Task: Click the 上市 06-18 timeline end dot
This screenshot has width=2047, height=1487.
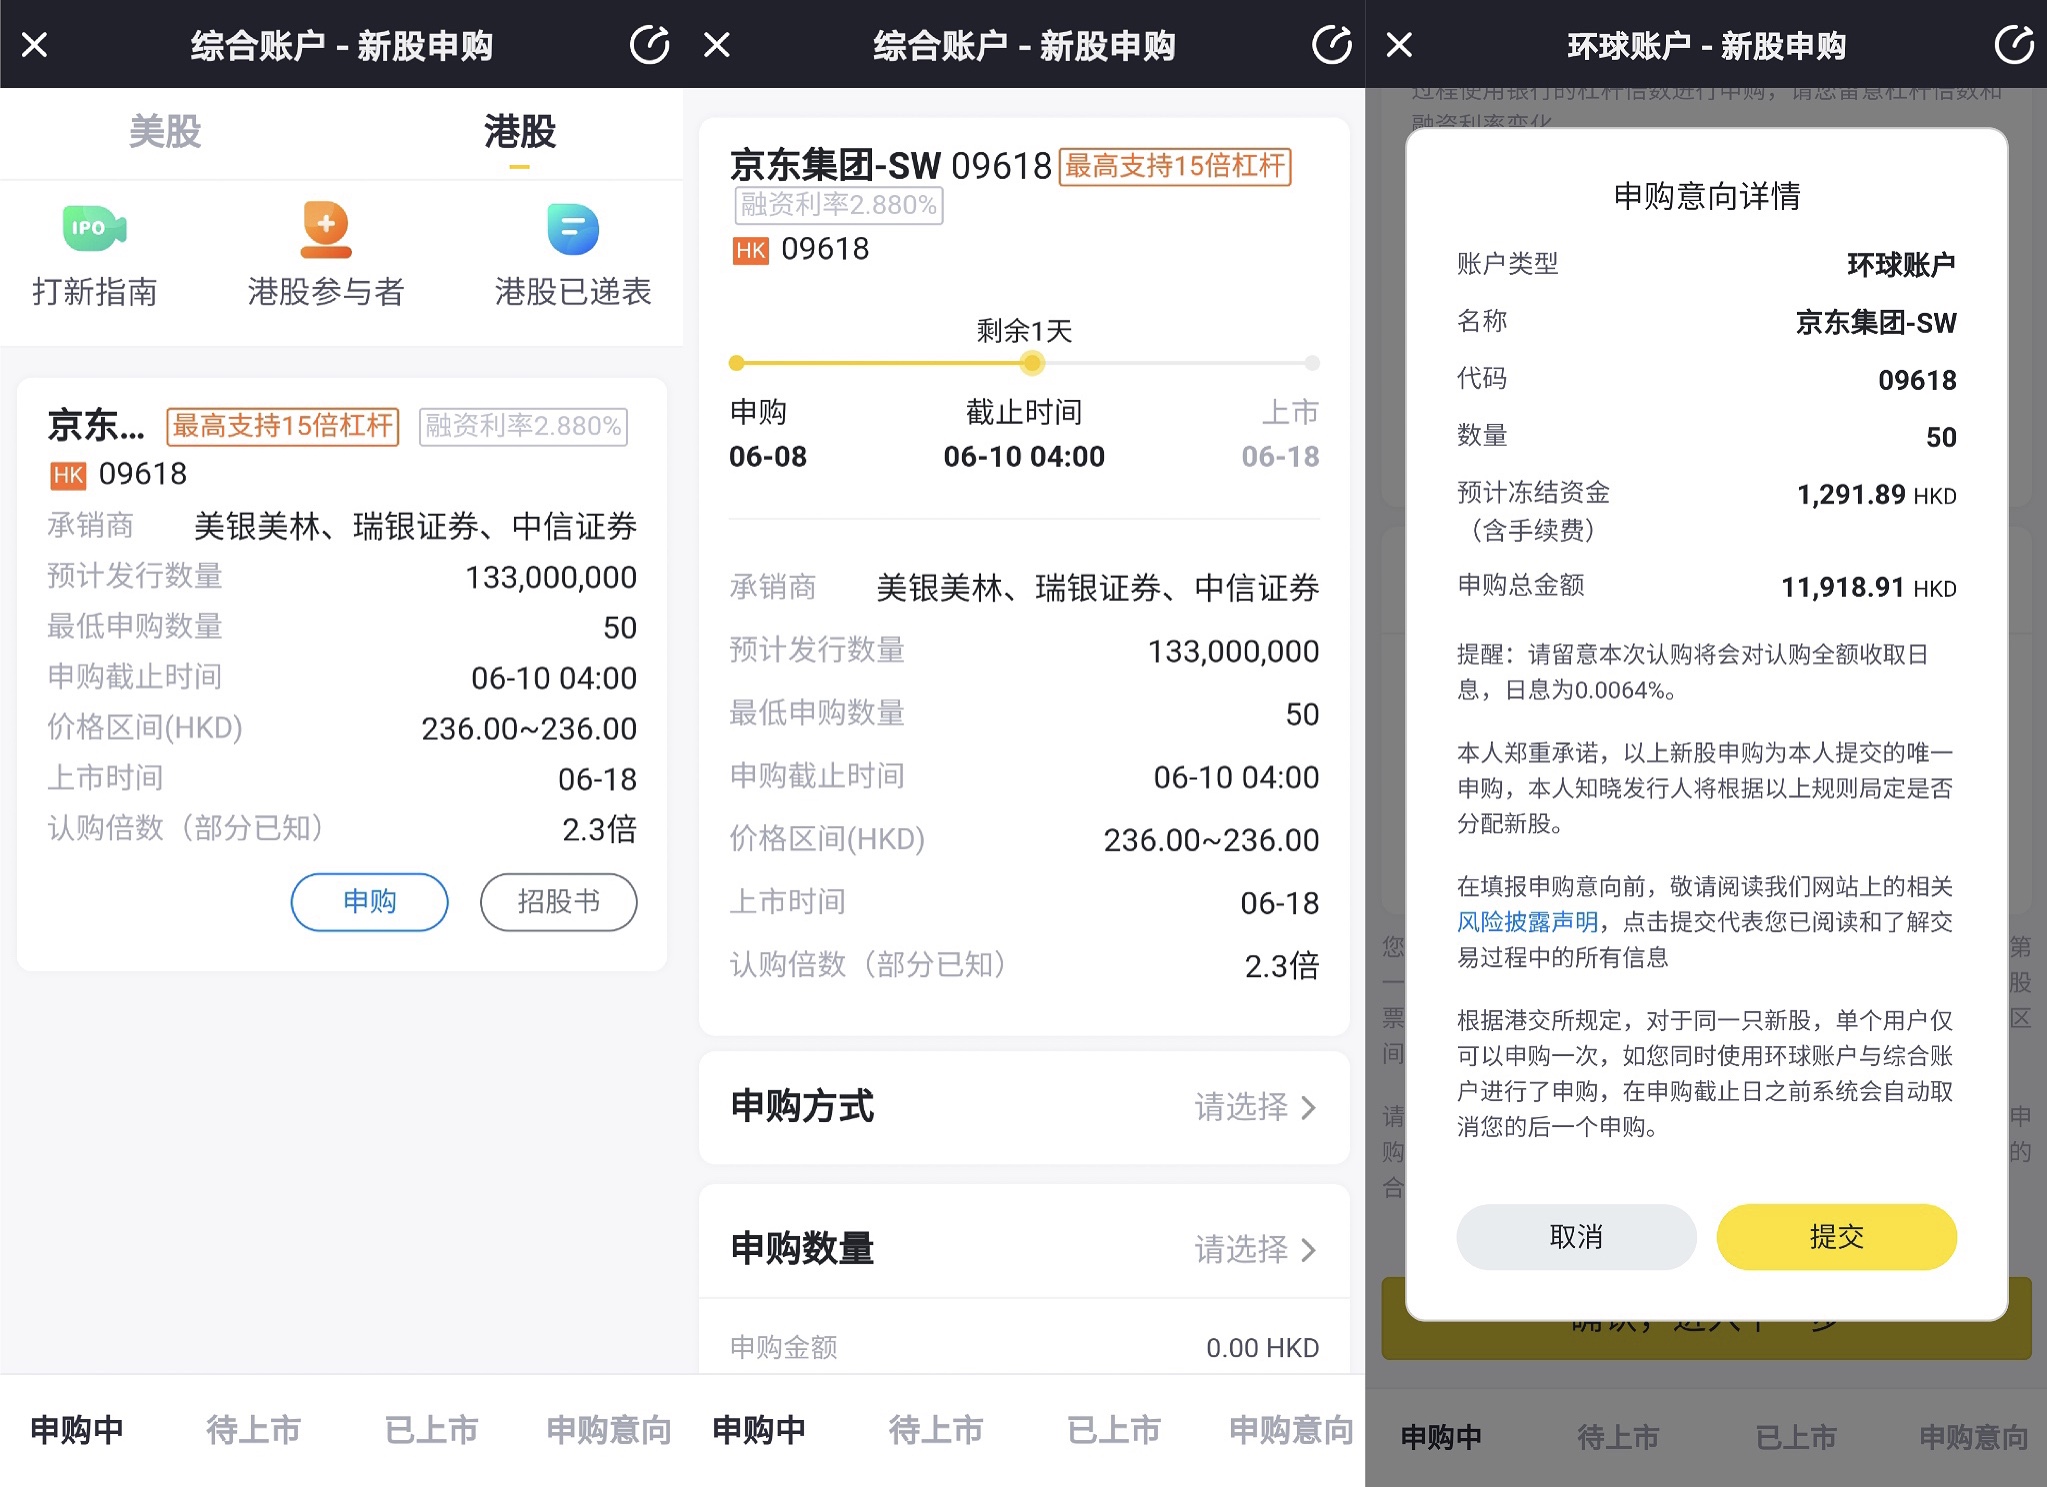Action: click(1312, 363)
